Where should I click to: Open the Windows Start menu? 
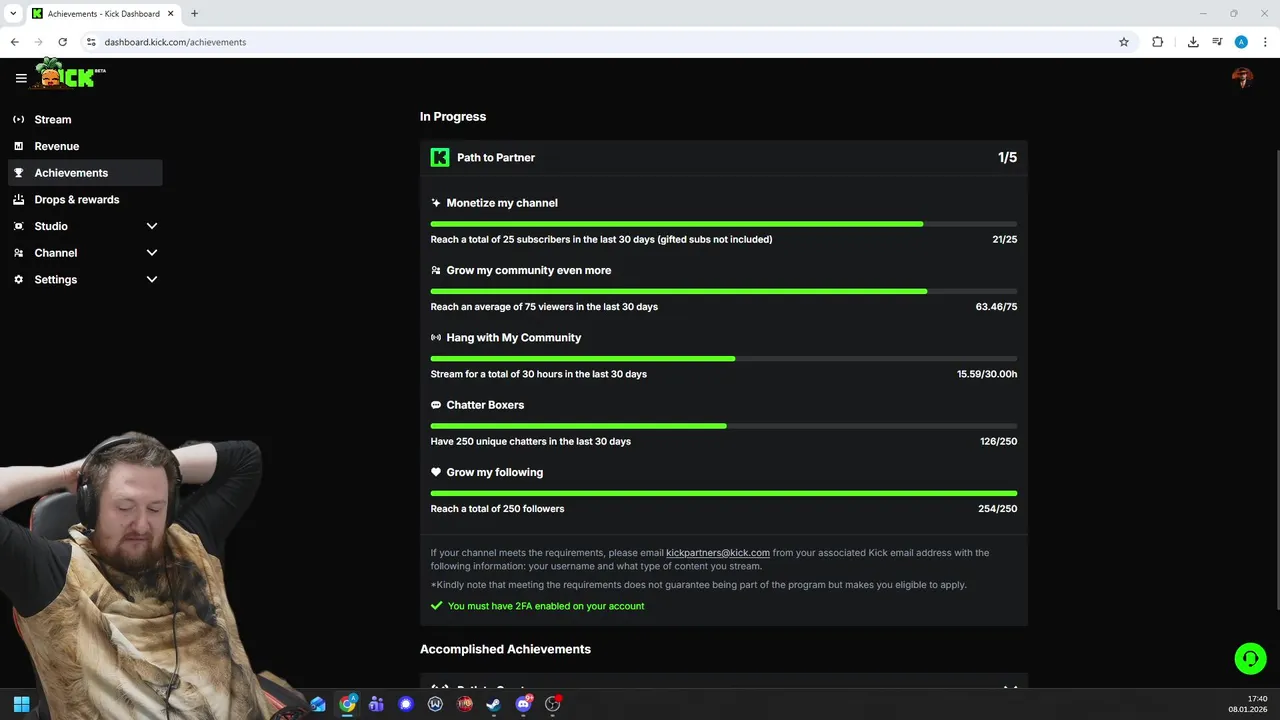21,704
